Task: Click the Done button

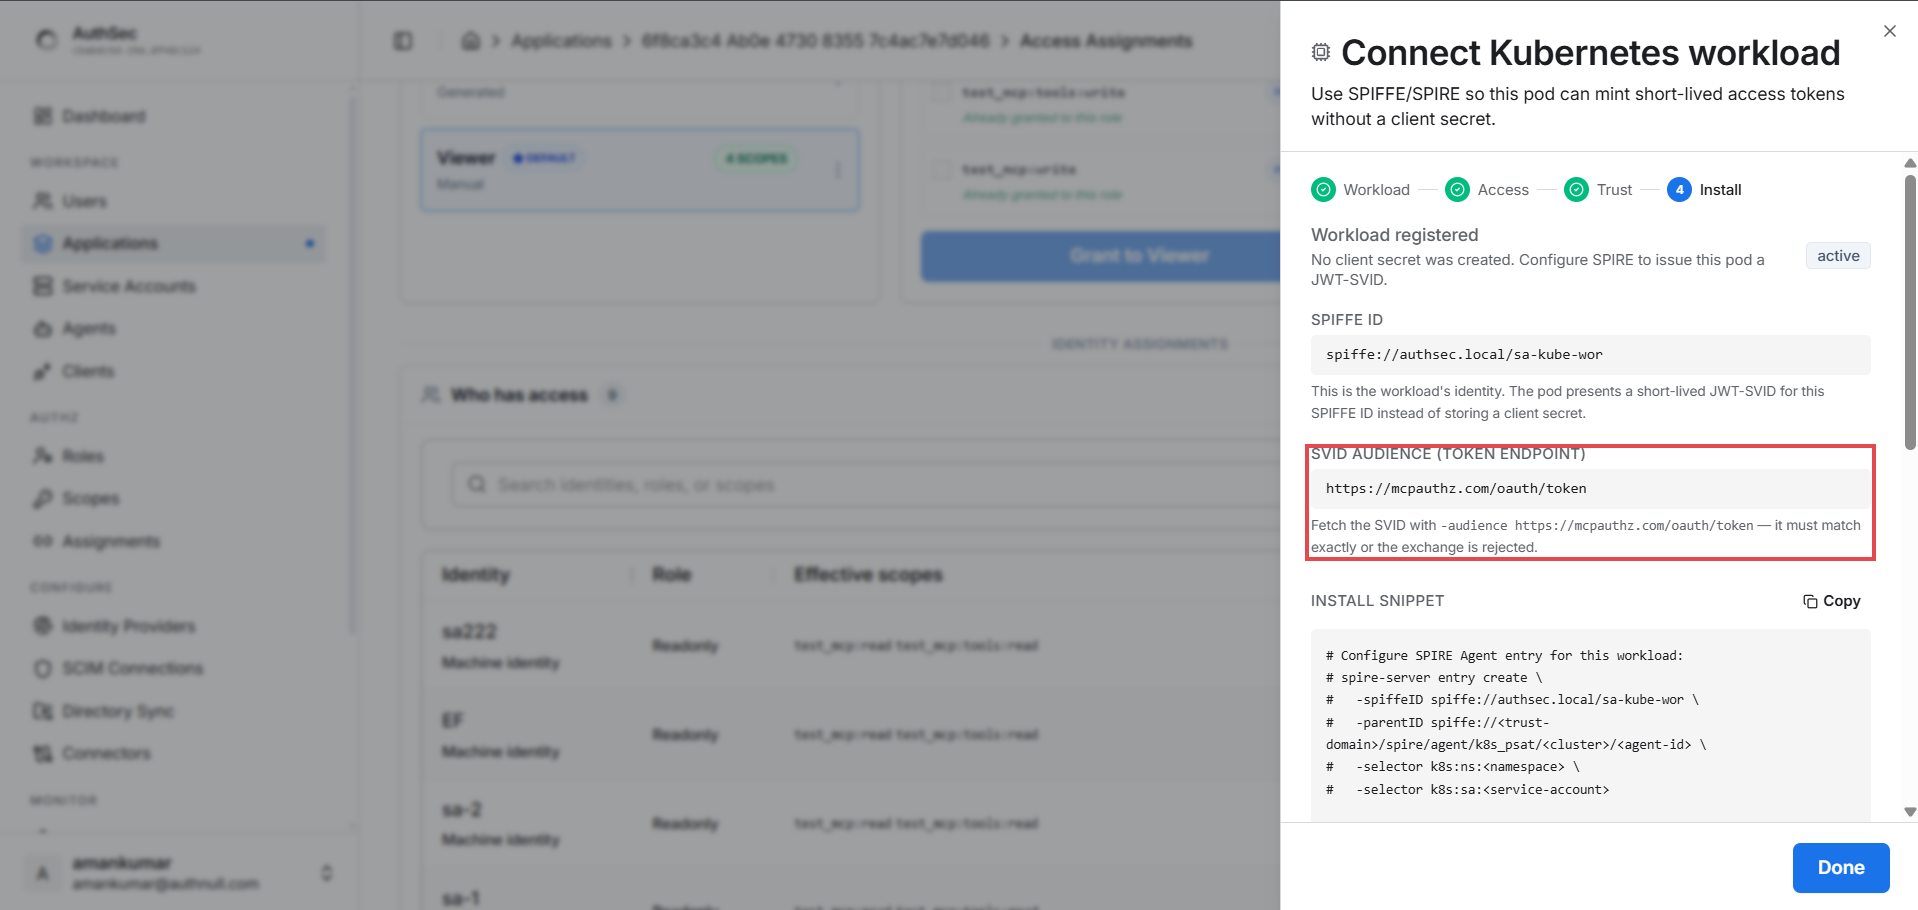Action: point(1840,867)
